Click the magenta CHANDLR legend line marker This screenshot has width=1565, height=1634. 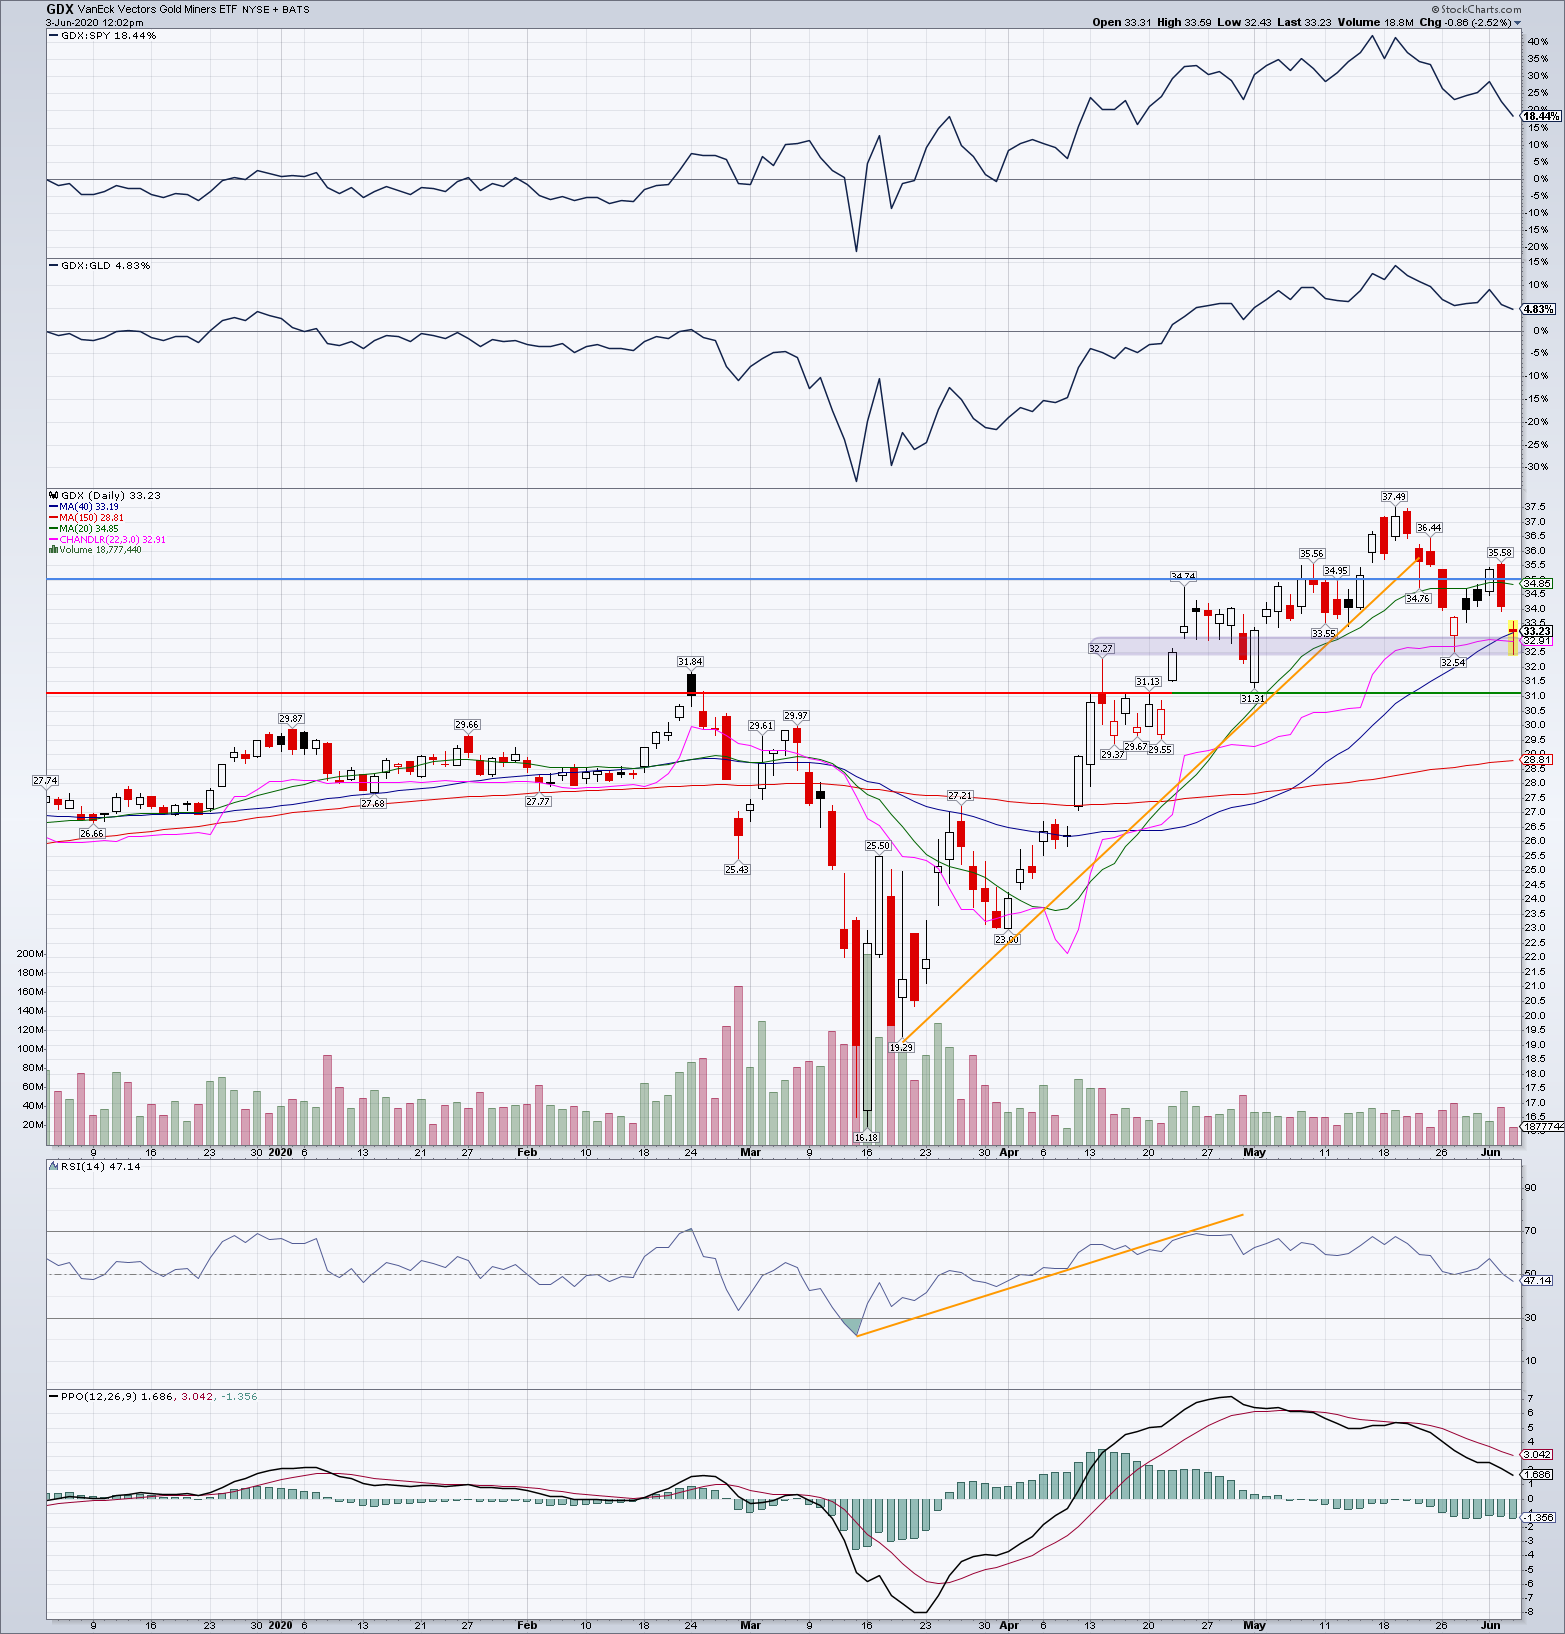pyautogui.click(x=54, y=540)
